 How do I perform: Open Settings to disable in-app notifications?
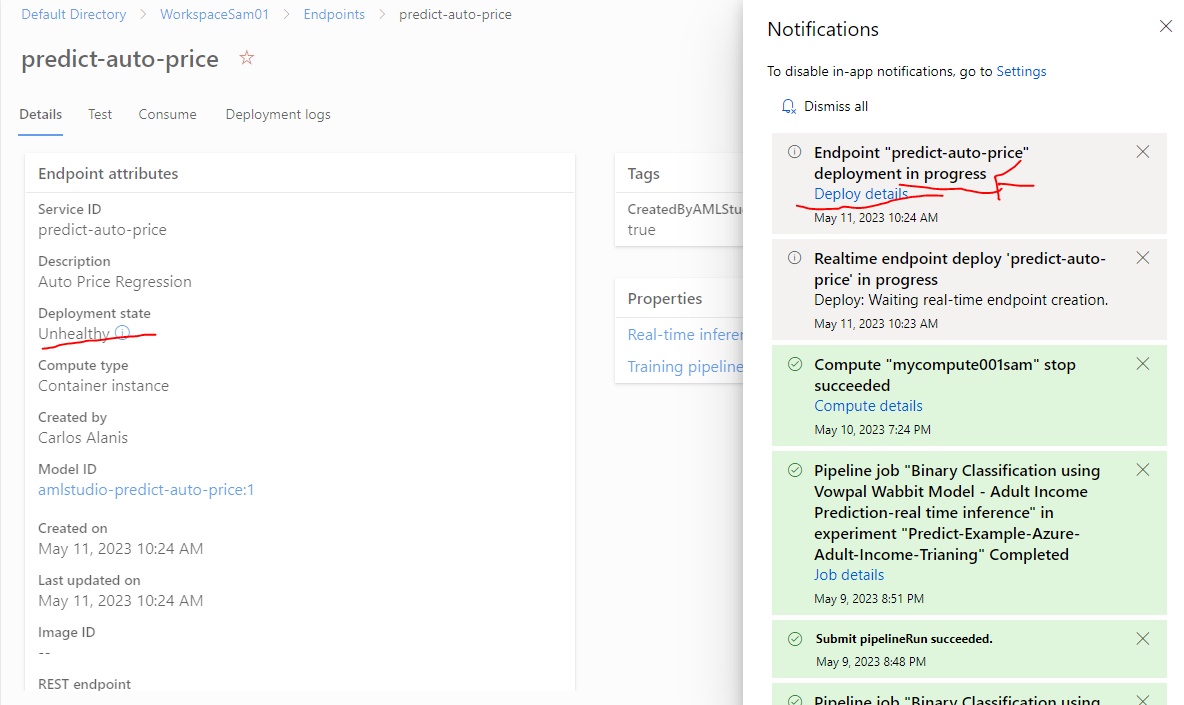click(1021, 71)
